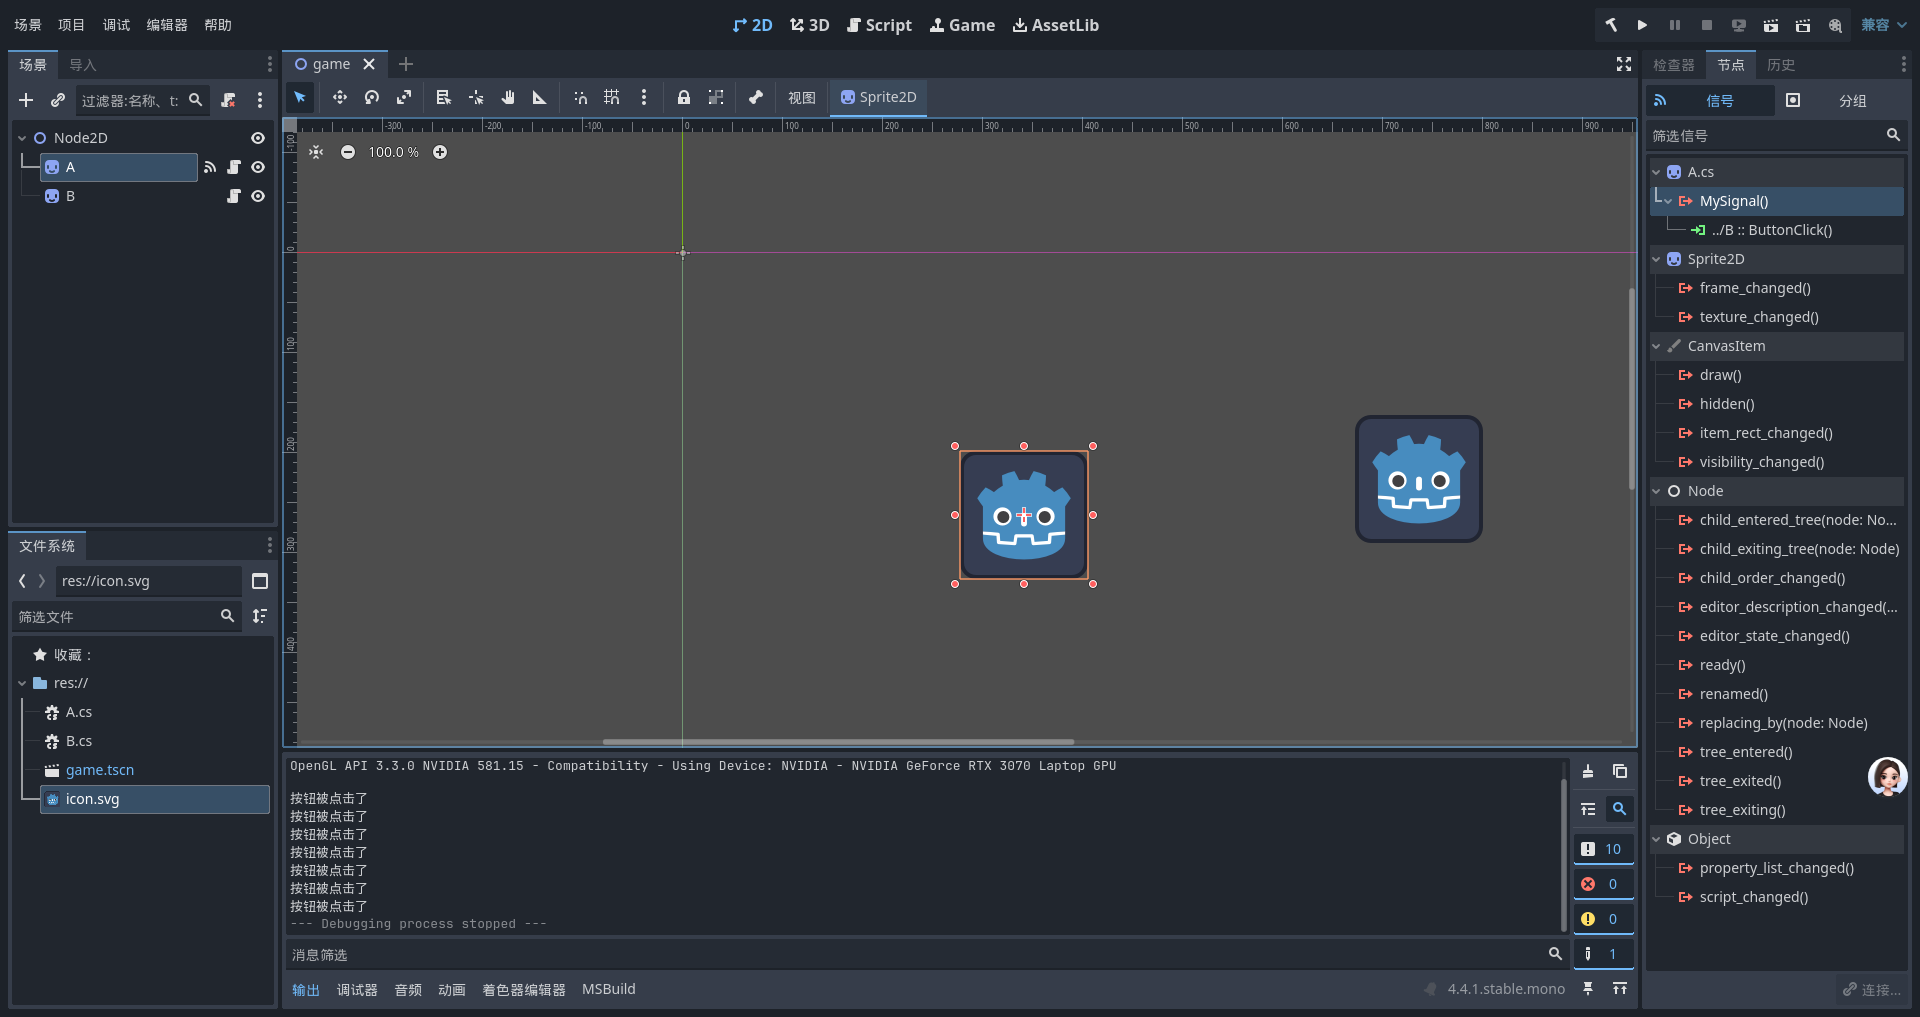Run the project with play button
This screenshot has width=1920, height=1017.
[x=1642, y=25]
